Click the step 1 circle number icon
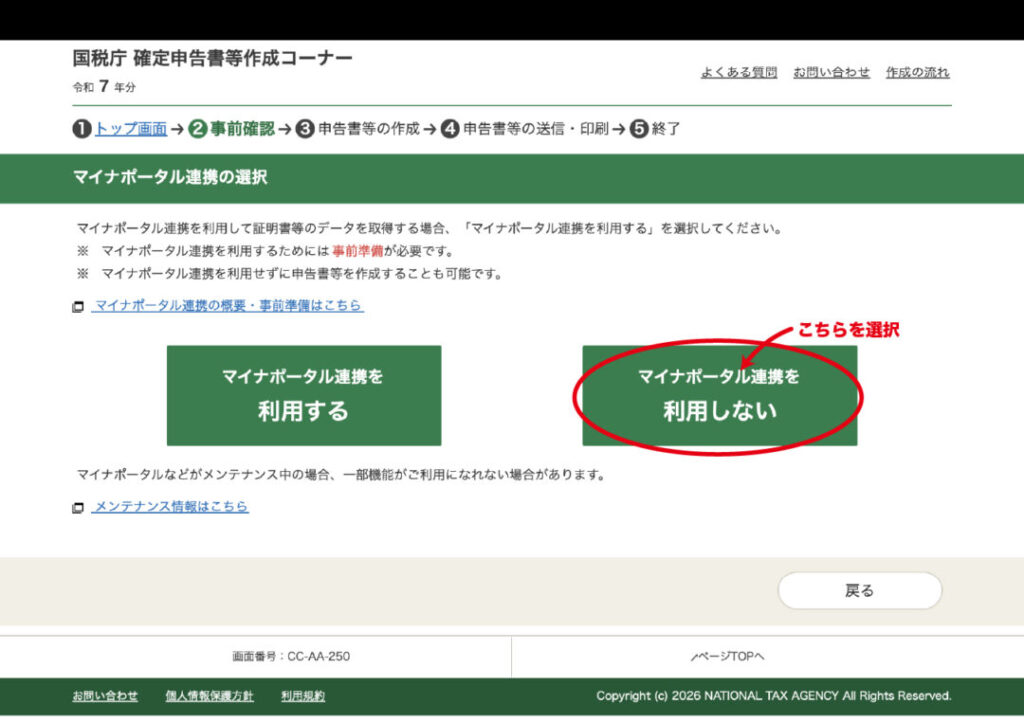The height and width of the screenshot is (722, 1024). coord(81,129)
